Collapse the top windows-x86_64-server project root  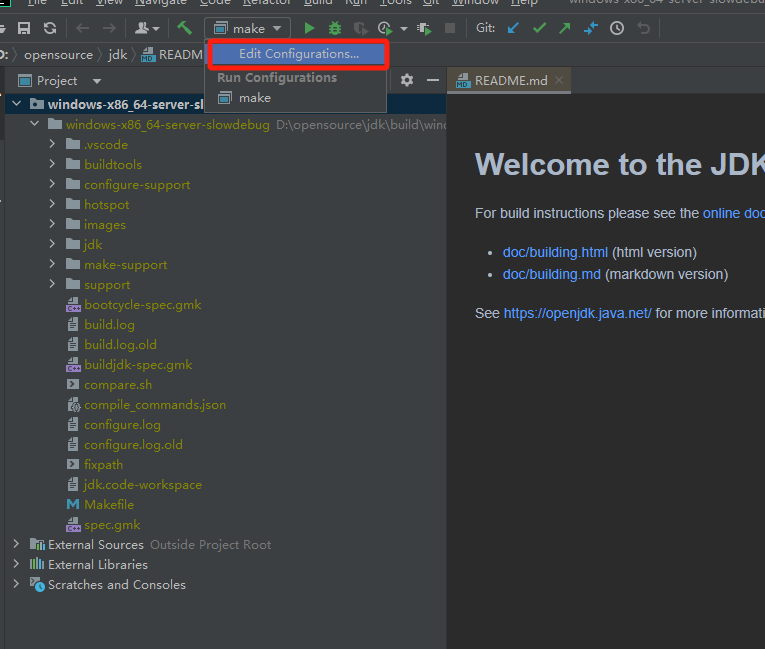[x=17, y=104]
